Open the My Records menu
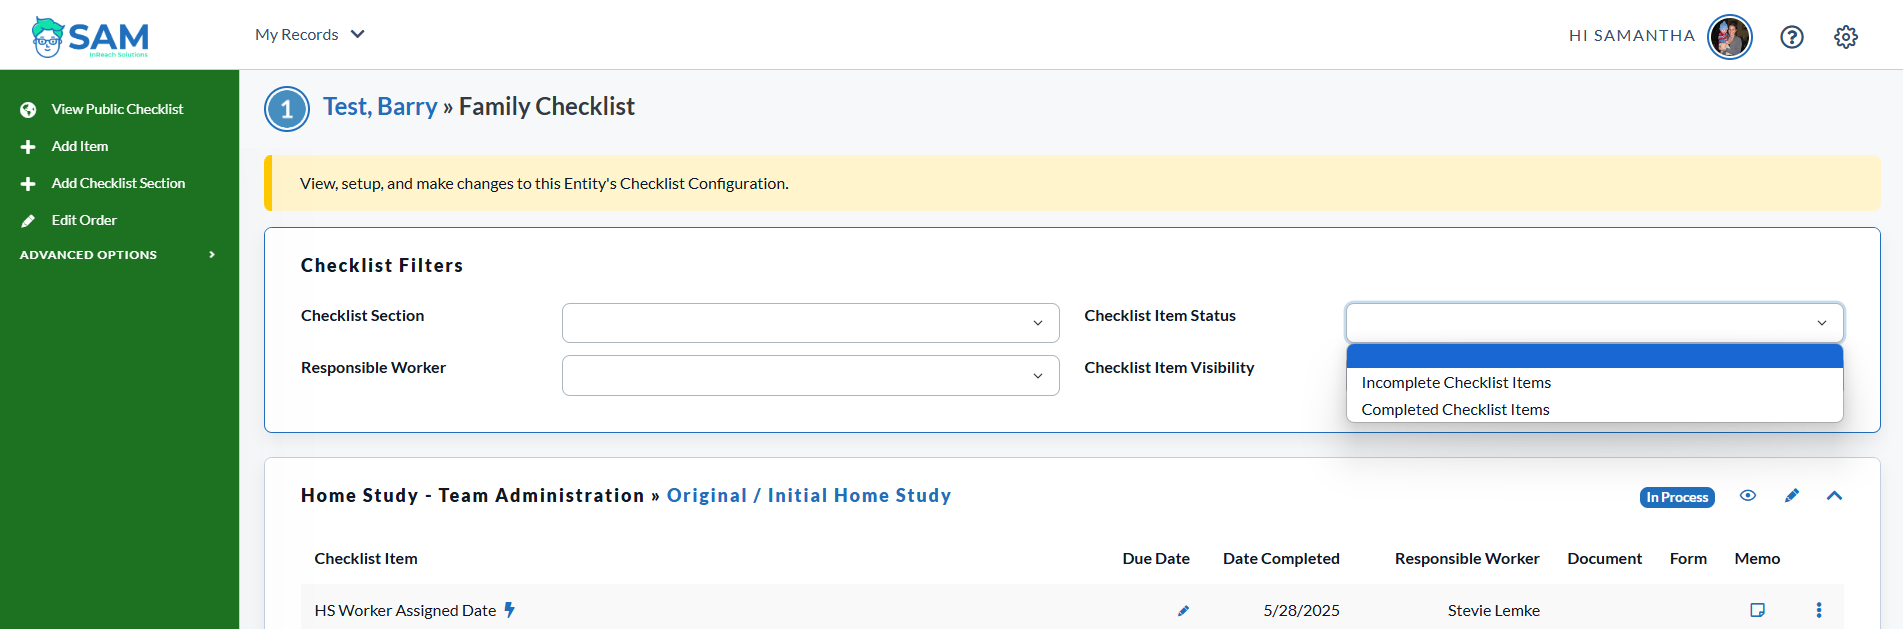 tap(309, 35)
